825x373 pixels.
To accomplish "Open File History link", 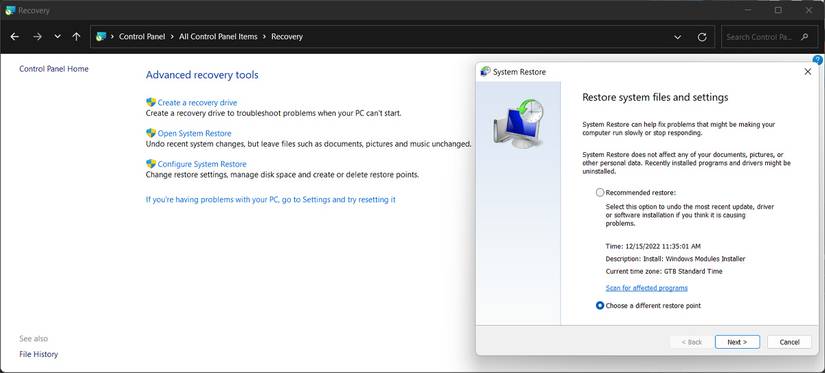I will [38, 354].
